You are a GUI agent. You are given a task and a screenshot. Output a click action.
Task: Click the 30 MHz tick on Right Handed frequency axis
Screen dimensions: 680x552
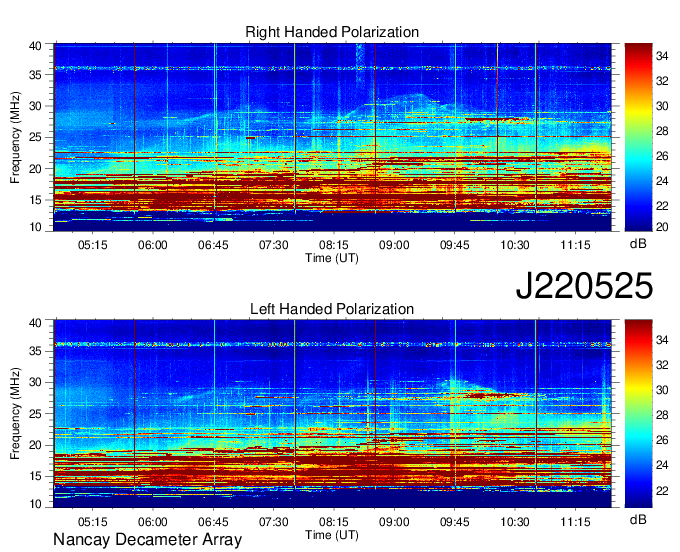pos(35,106)
